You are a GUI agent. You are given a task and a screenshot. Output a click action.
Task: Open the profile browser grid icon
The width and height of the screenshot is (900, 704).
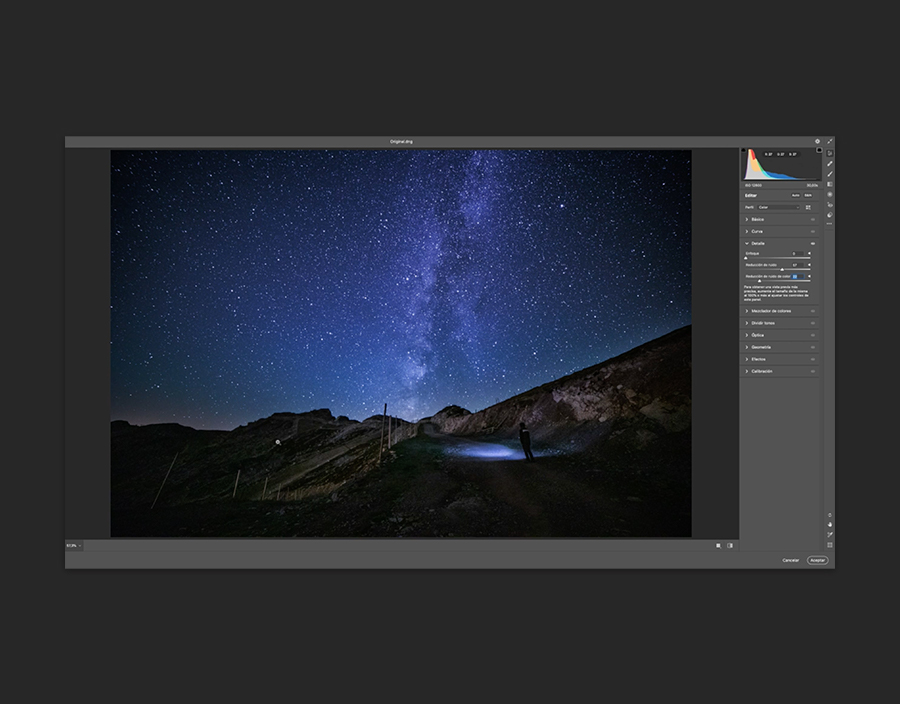click(808, 207)
